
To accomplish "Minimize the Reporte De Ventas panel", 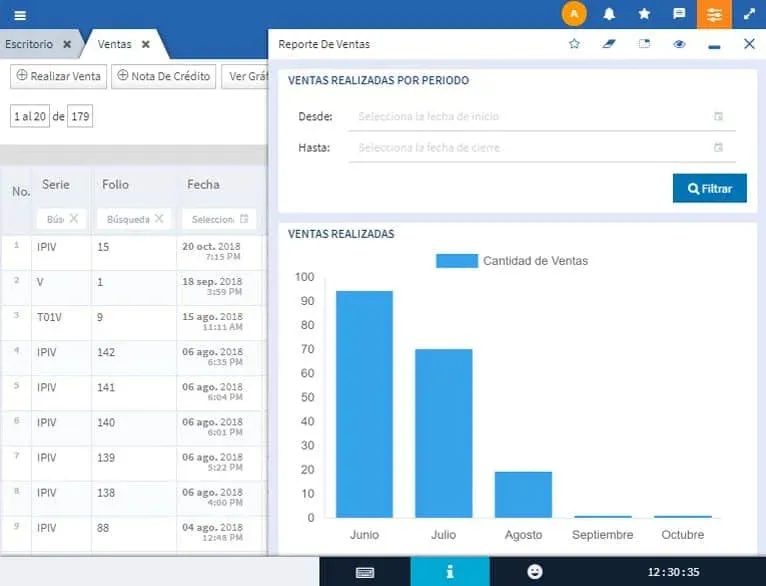I will pos(714,47).
